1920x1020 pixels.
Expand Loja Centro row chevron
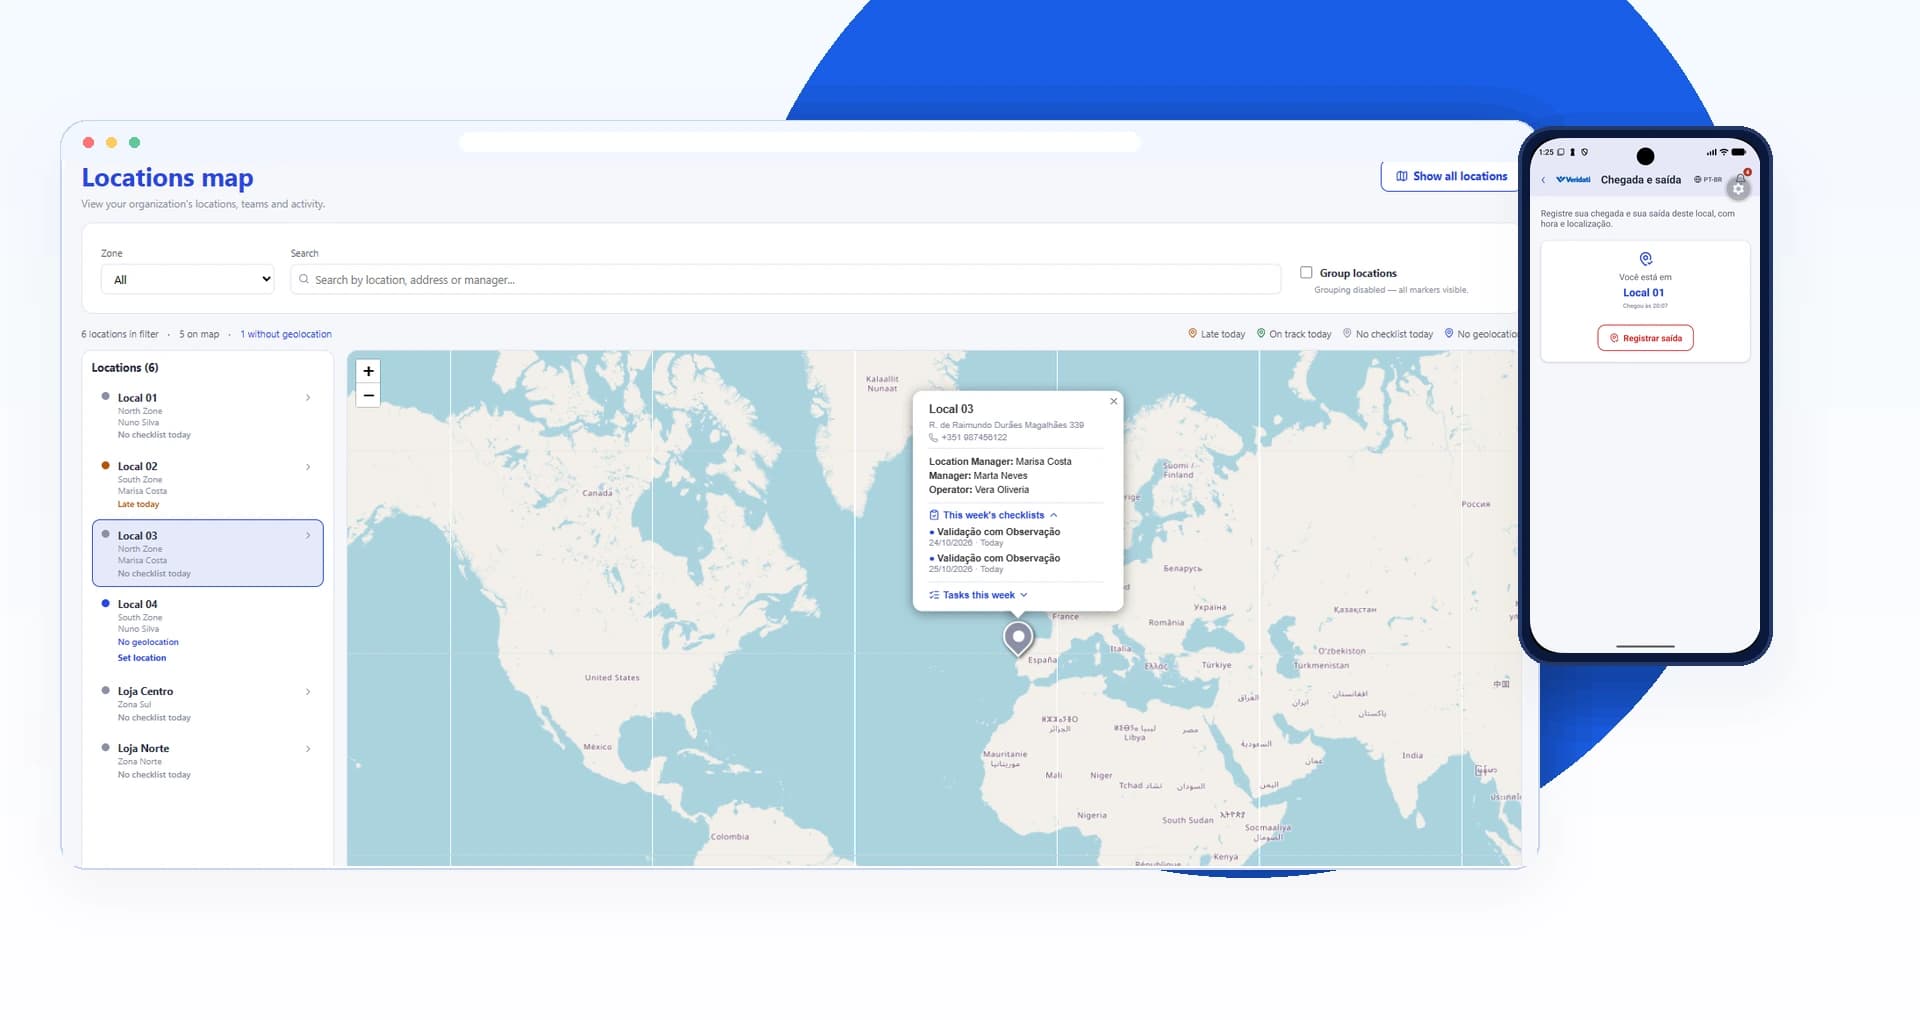pos(307,692)
